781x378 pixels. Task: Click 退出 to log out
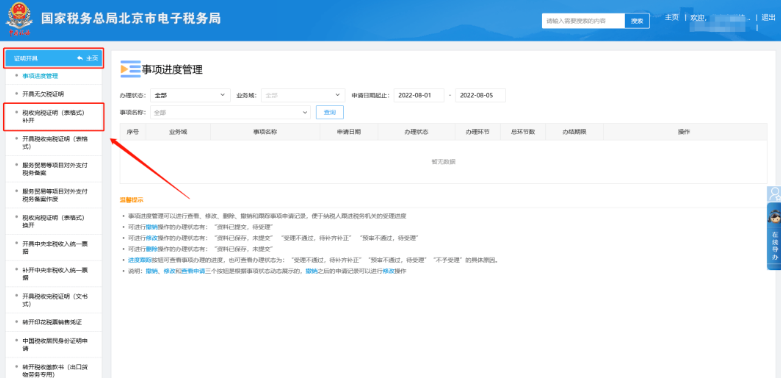(769, 17)
